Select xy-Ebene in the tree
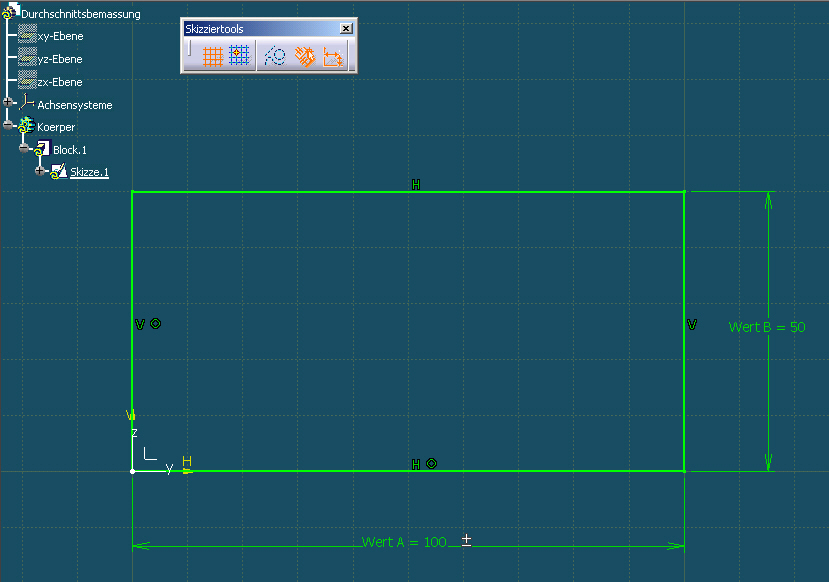The image size is (829, 582). (x=60, y=36)
